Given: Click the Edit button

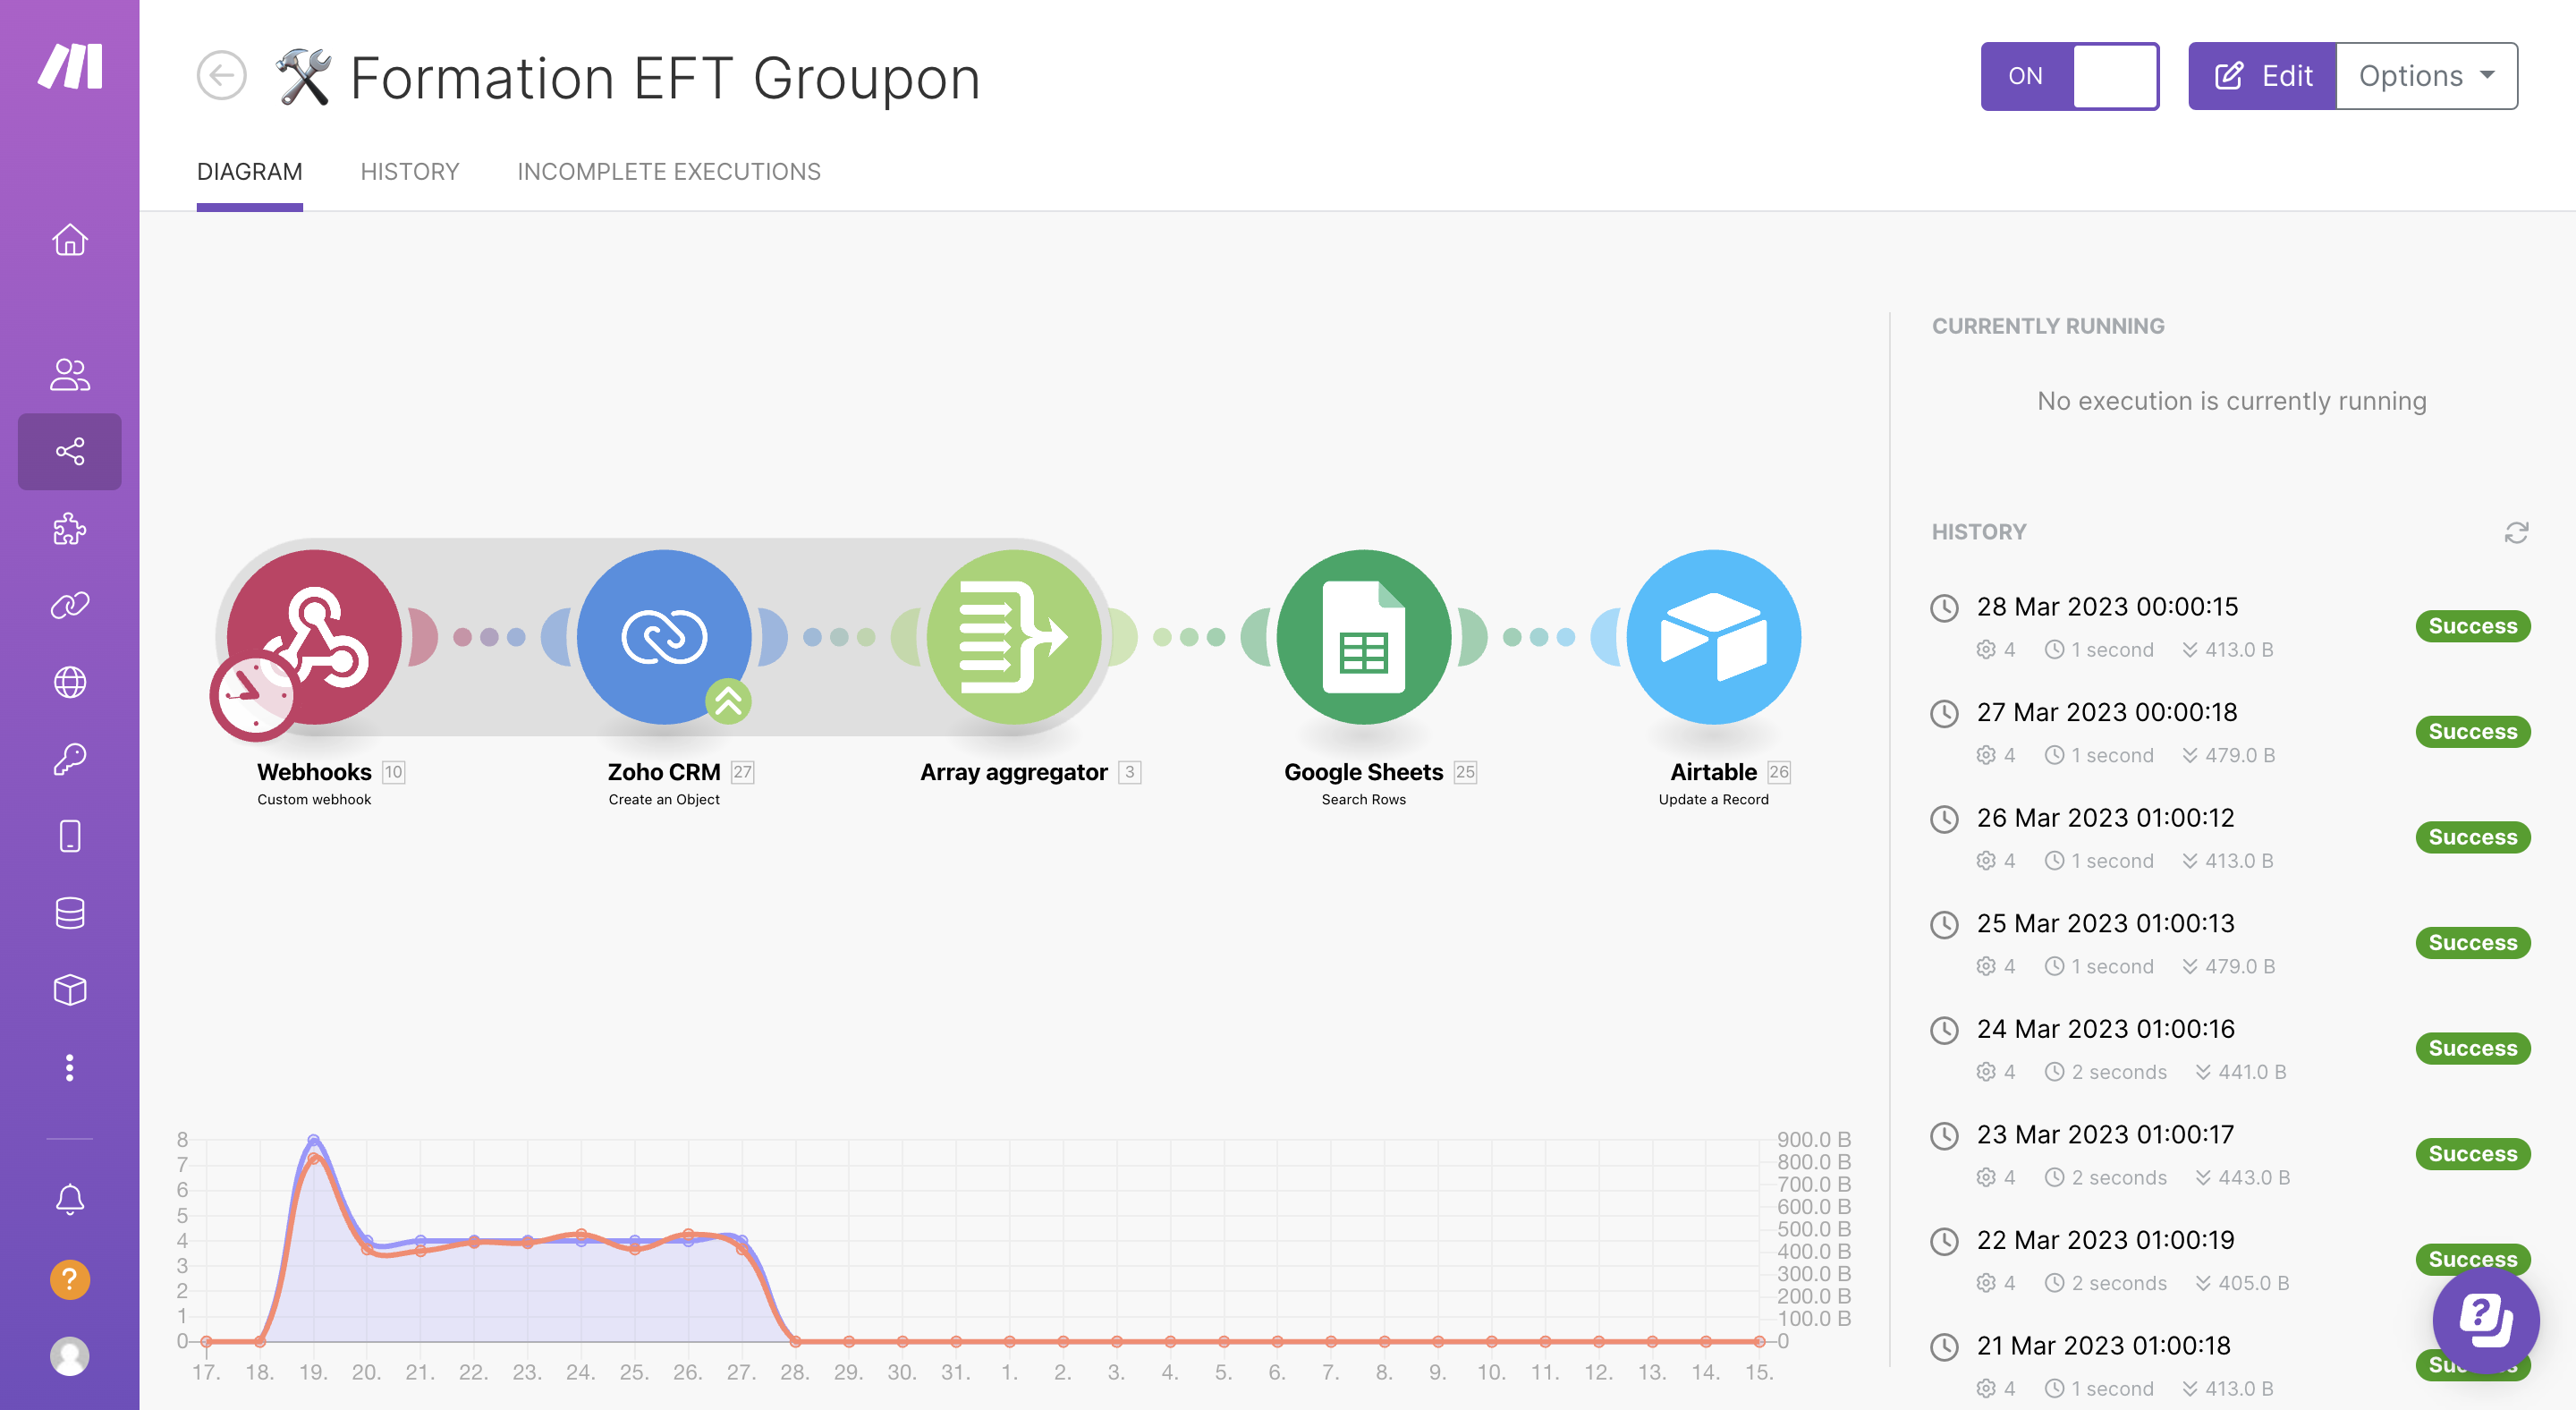Looking at the screenshot, I should (x=2262, y=76).
